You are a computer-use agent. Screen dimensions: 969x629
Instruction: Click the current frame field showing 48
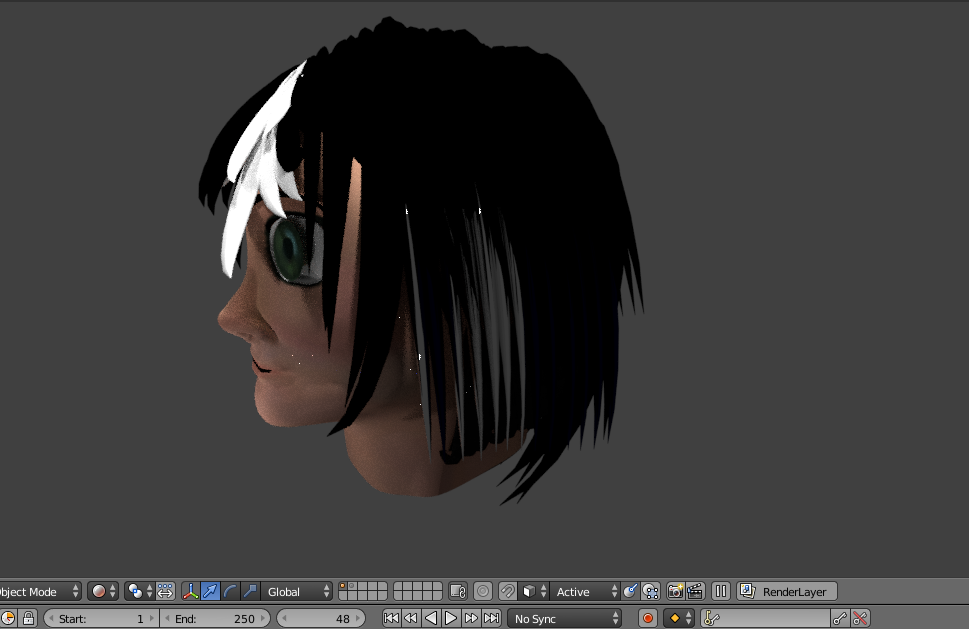click(321, 618)
